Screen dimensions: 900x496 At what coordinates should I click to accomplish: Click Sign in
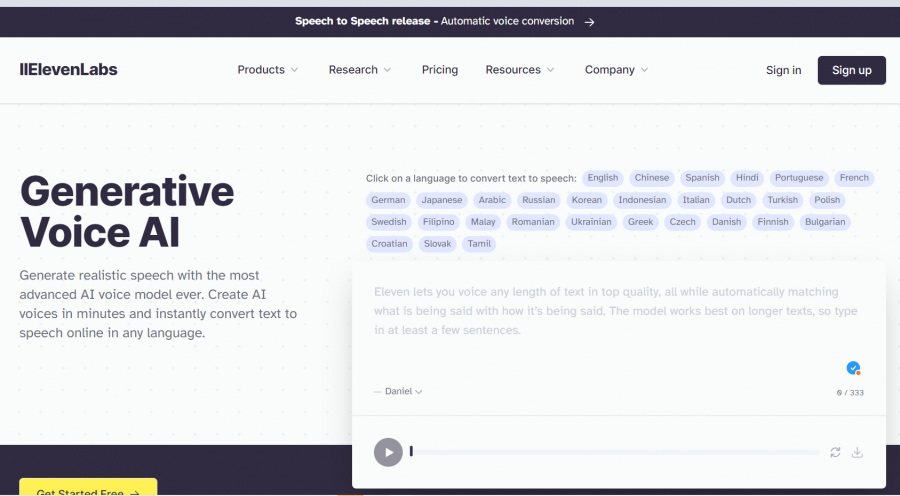[x=783, y=70]
